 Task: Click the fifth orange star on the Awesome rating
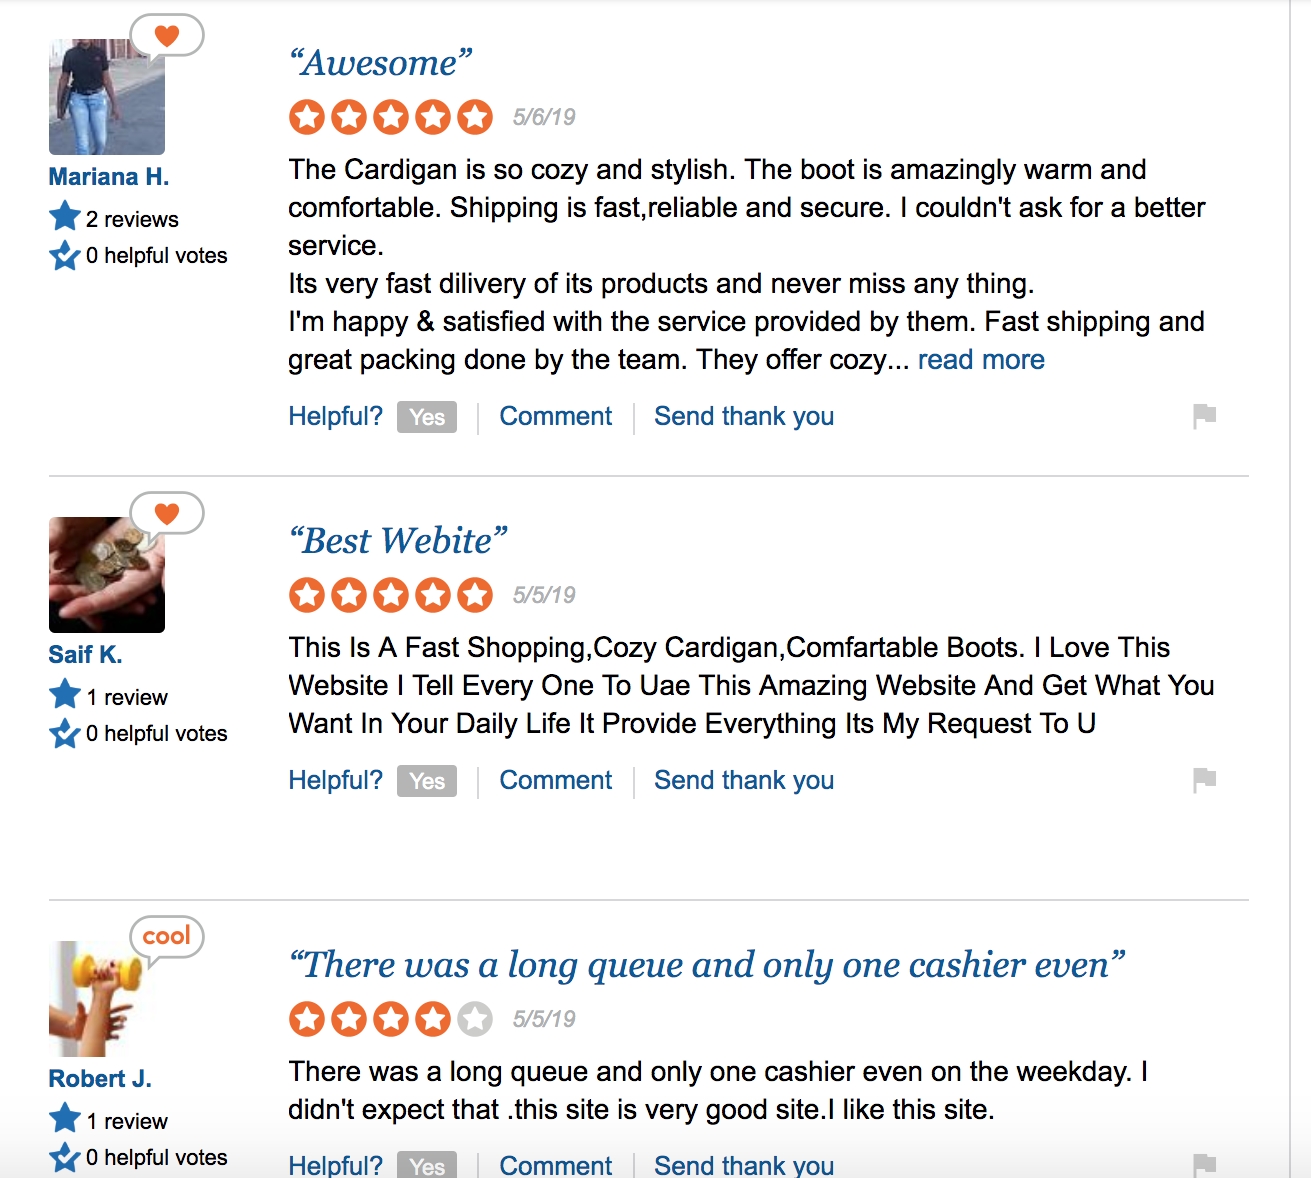click(475, 116)
